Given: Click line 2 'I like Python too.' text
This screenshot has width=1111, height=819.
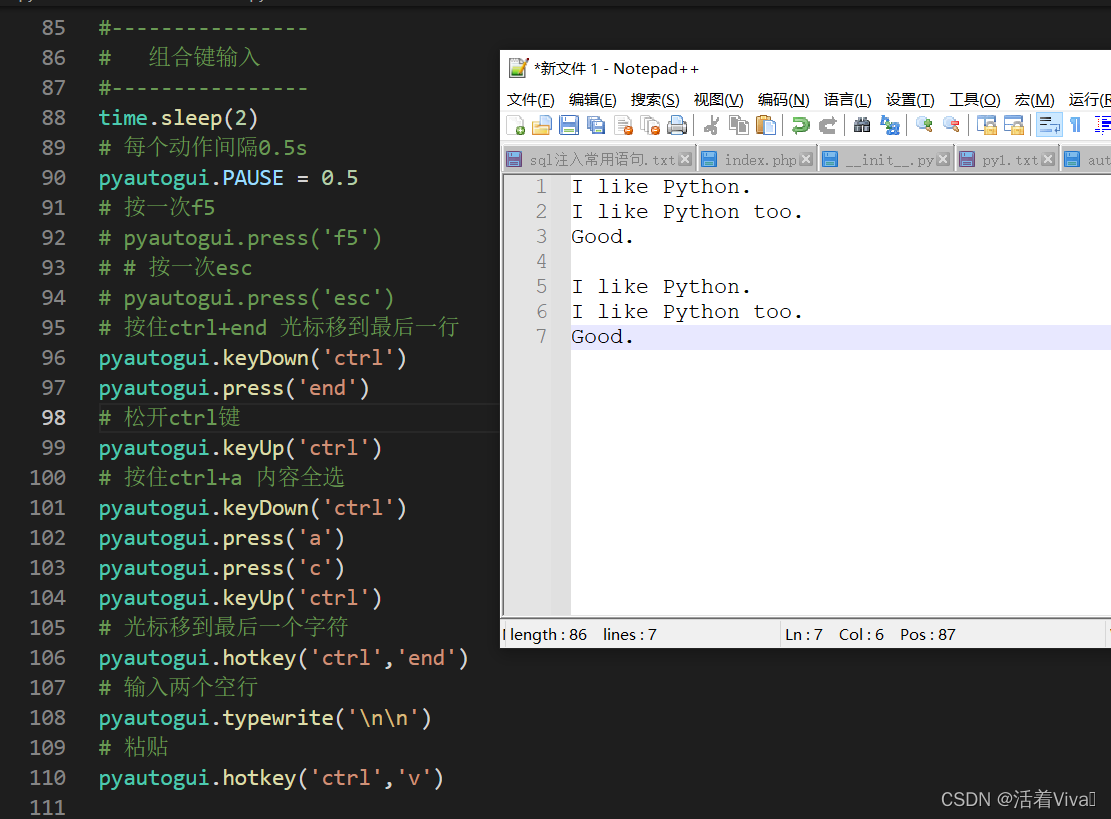Looking at the screenshot, I should (x=687, y=212).
